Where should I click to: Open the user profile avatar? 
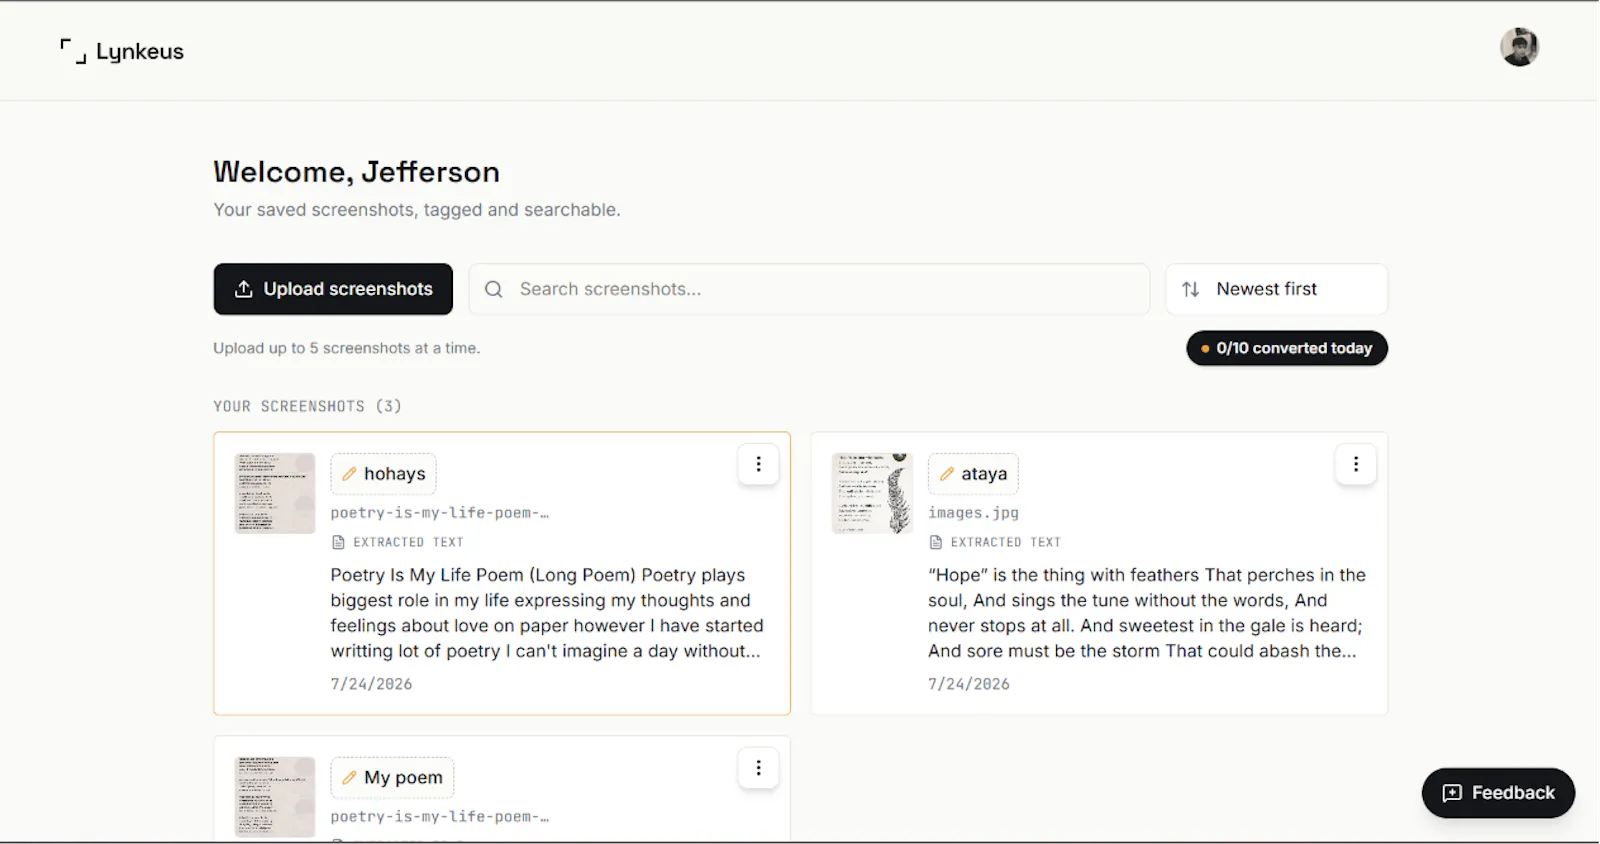[1519, 47]
